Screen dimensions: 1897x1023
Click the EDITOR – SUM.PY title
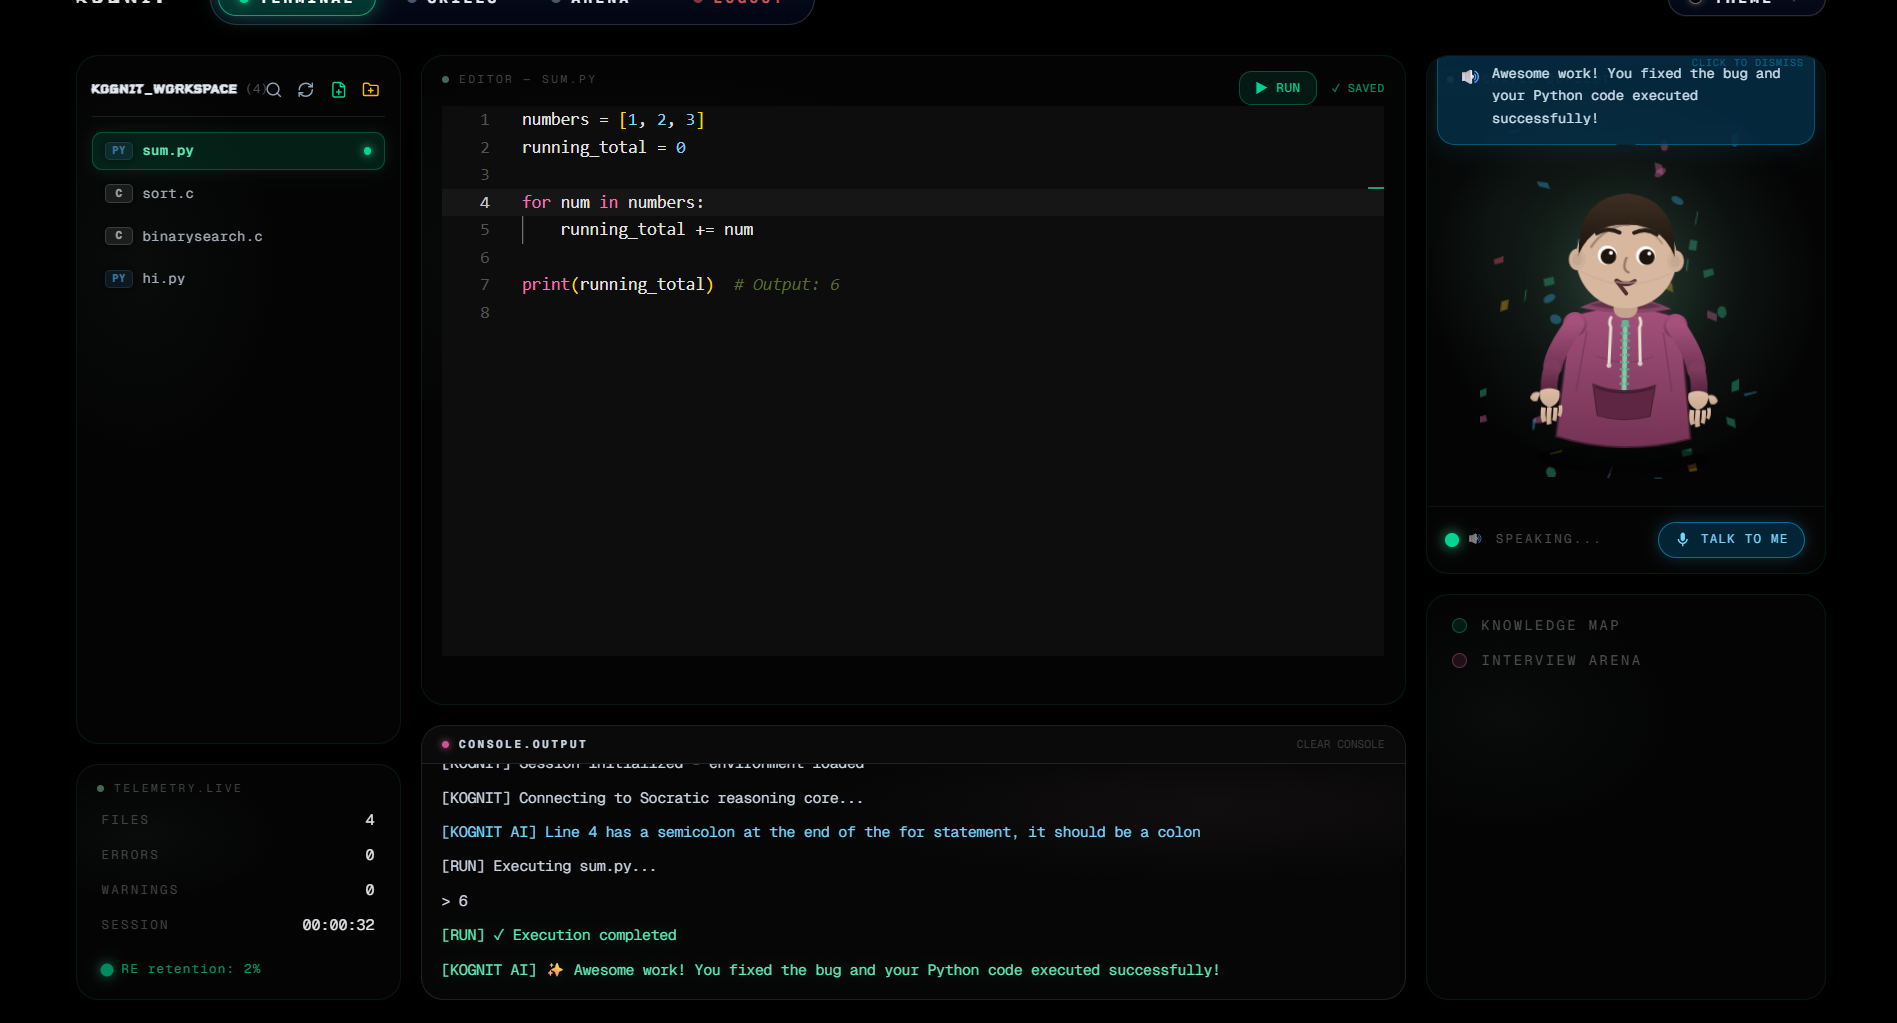coord(527,80)
